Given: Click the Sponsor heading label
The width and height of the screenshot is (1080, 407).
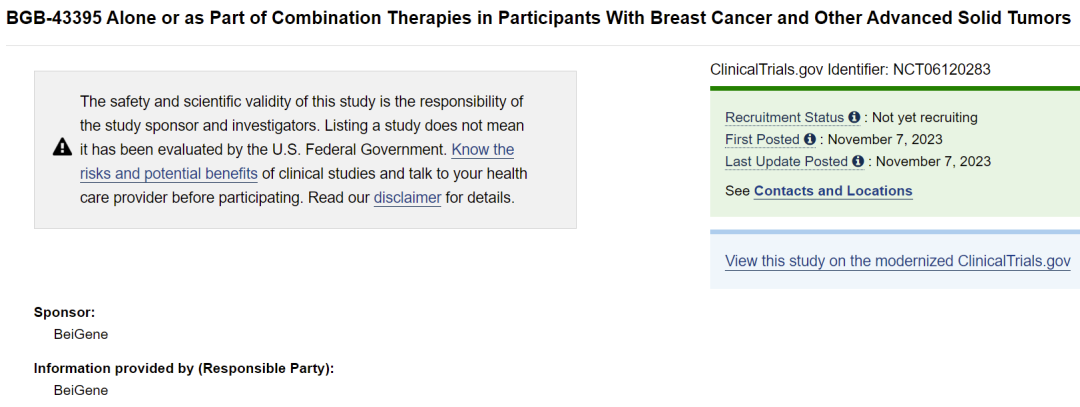Looking at the screenshot, I should pyautogui.click(x=65, y=312).
